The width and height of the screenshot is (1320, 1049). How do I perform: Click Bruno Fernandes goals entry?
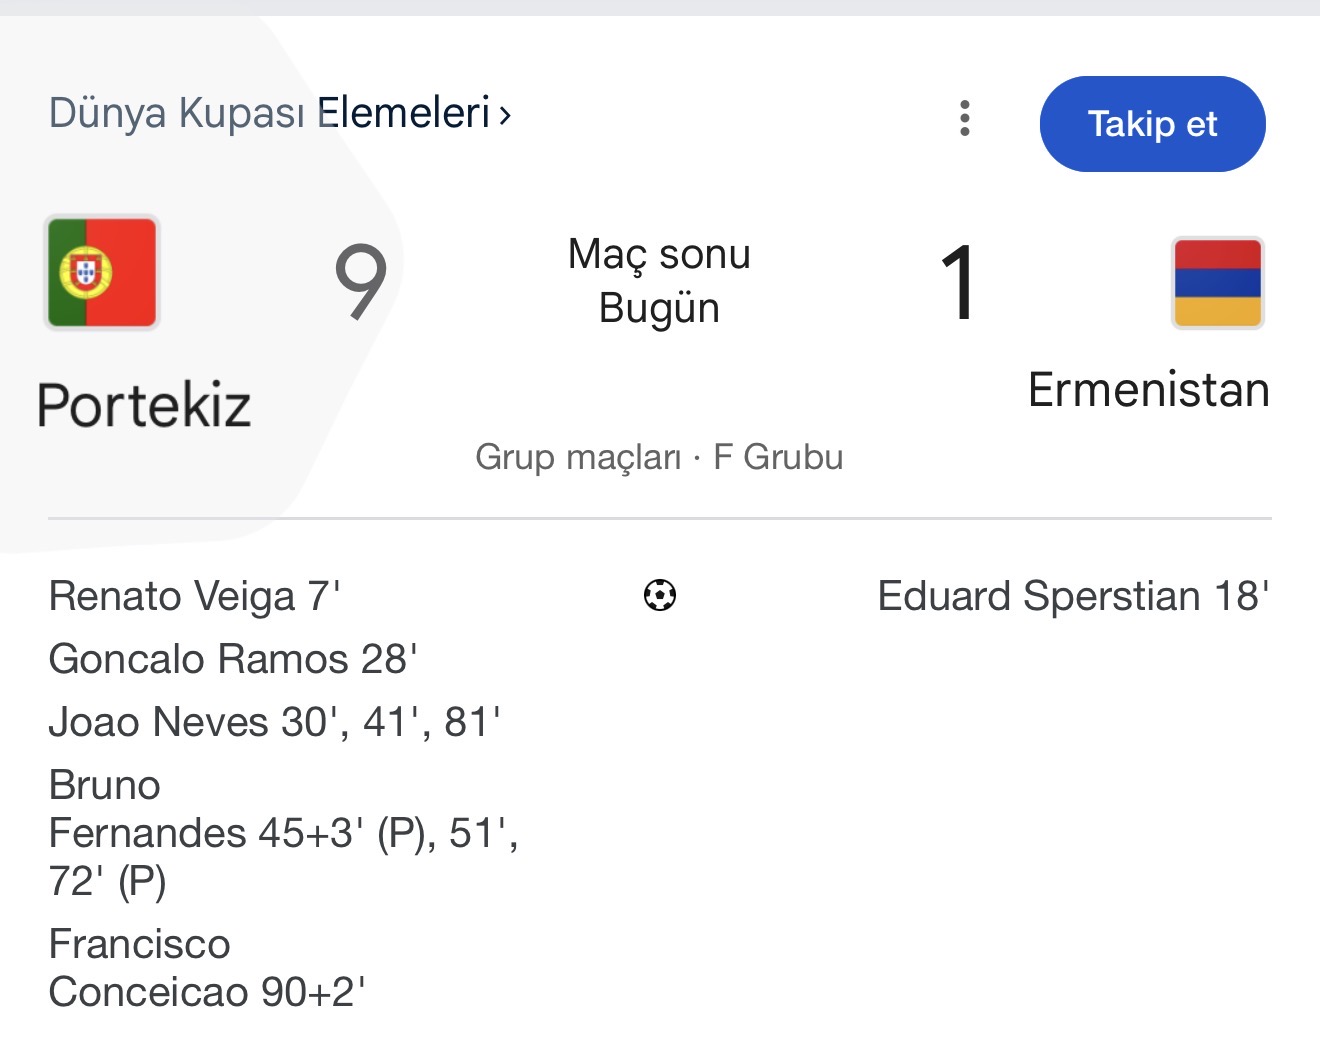pyautogui.click(x=282, y=833)
